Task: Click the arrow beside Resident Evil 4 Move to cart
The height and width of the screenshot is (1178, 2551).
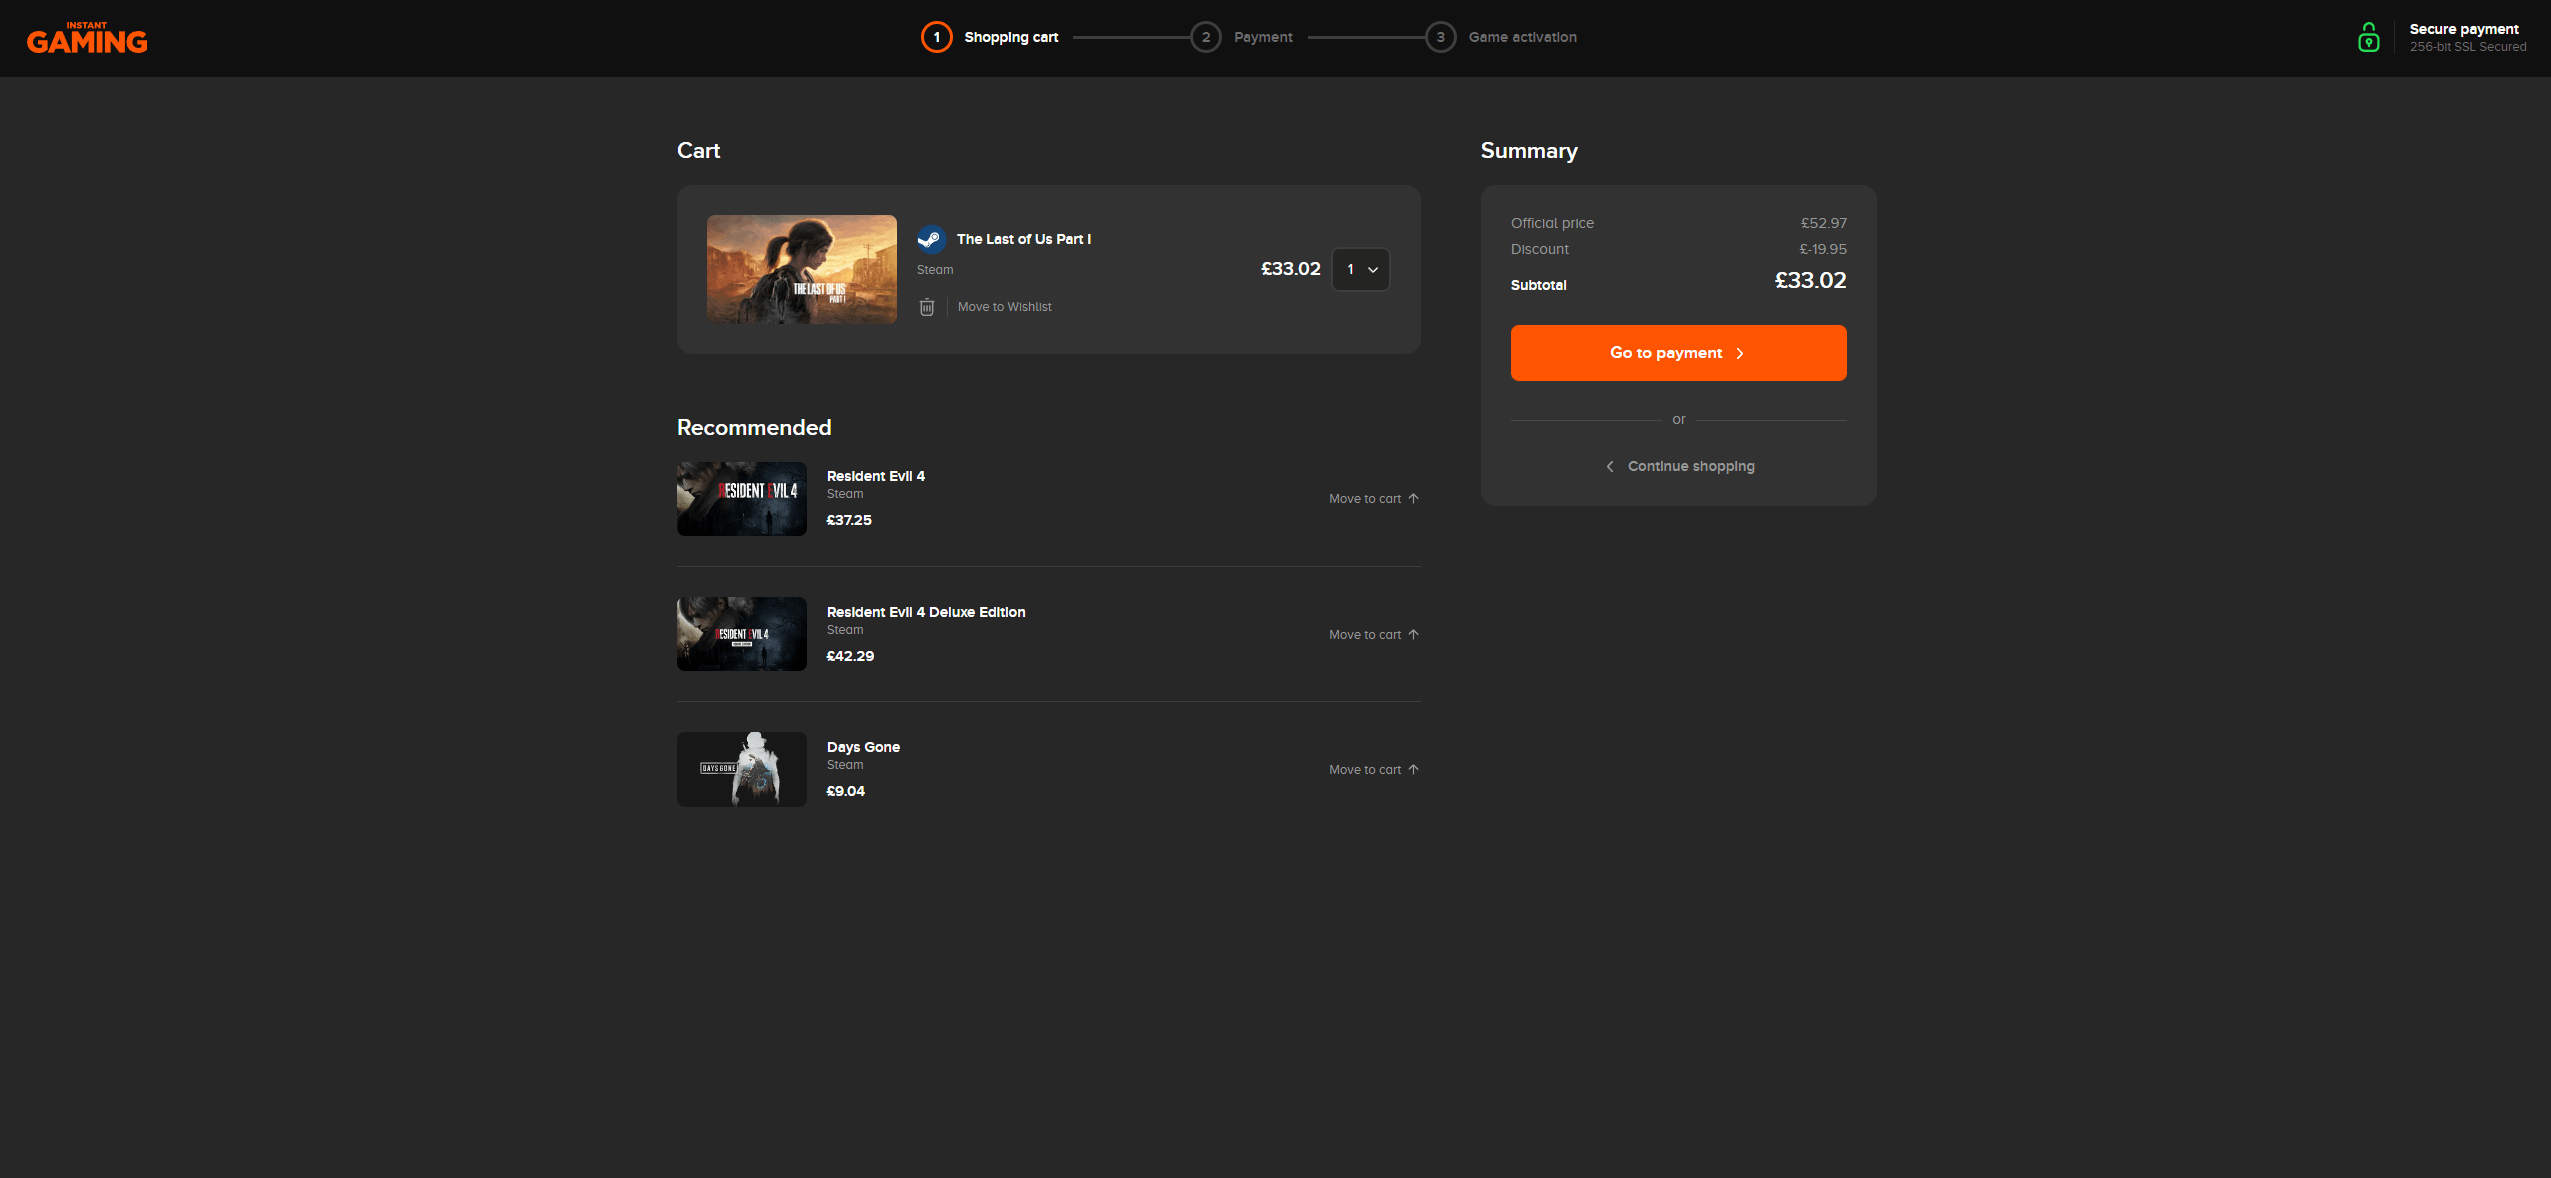Action: pyautogui.click(x=1413, y=498)
